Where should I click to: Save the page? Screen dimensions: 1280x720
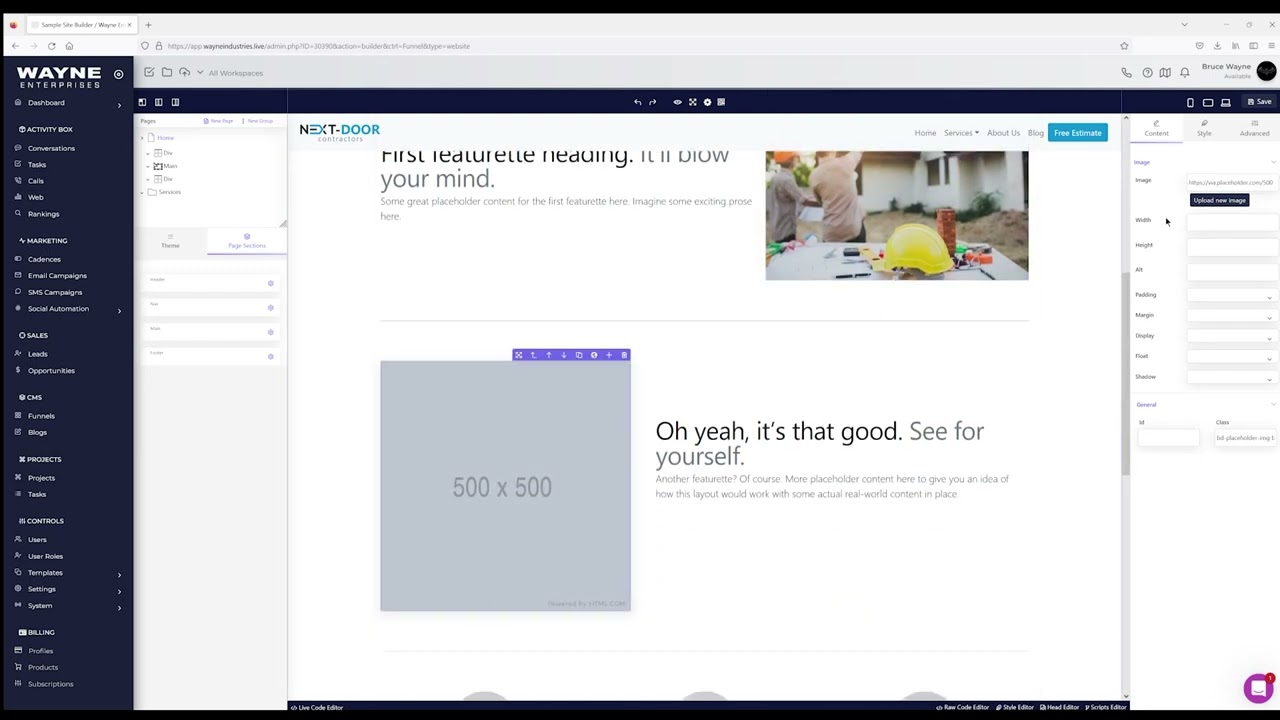pyautogui.click(x=1259, y=102)
